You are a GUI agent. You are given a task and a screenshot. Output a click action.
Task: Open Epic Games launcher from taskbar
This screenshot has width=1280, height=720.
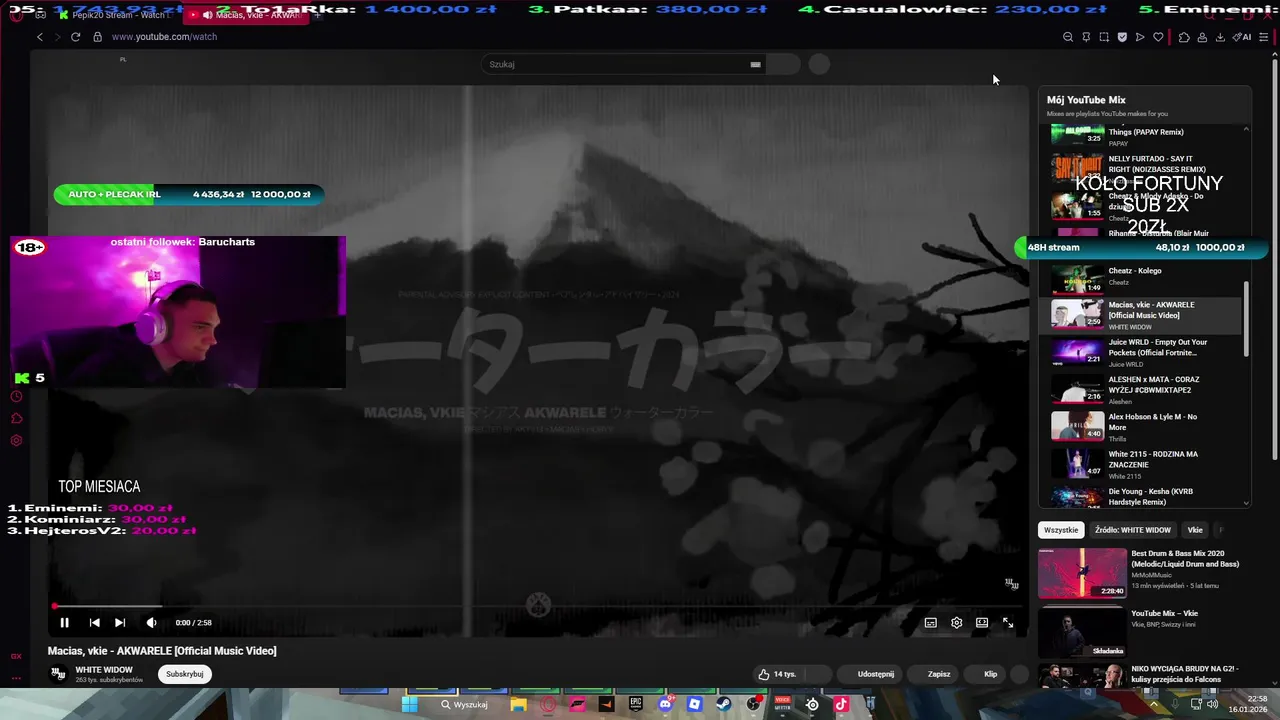pos(636,704)
